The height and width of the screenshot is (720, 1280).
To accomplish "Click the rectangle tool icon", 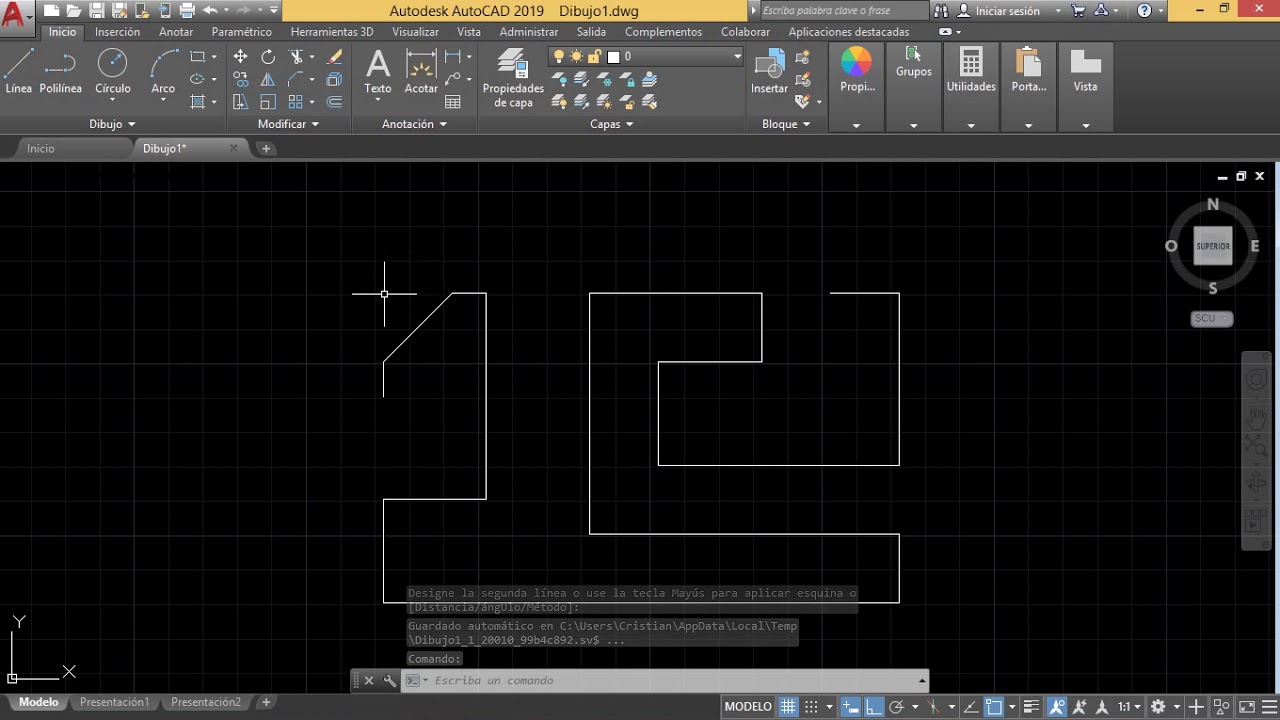I will pyautogui.click(x=198, y=57).
